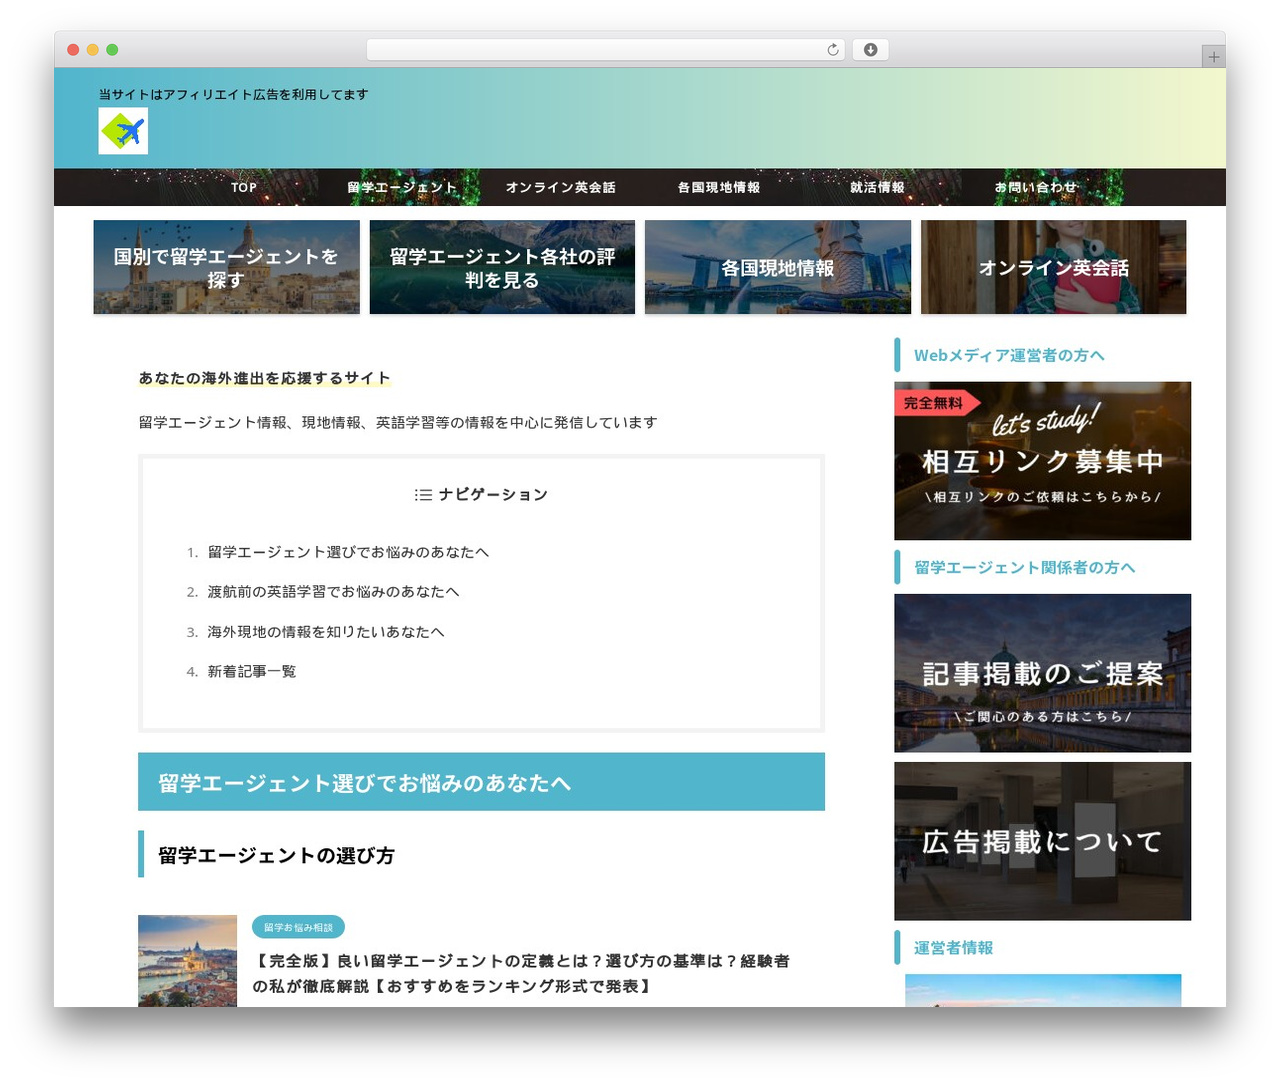
Task: Open the TOP menu item
Action: pyautogui.click(x=244, y=187)
